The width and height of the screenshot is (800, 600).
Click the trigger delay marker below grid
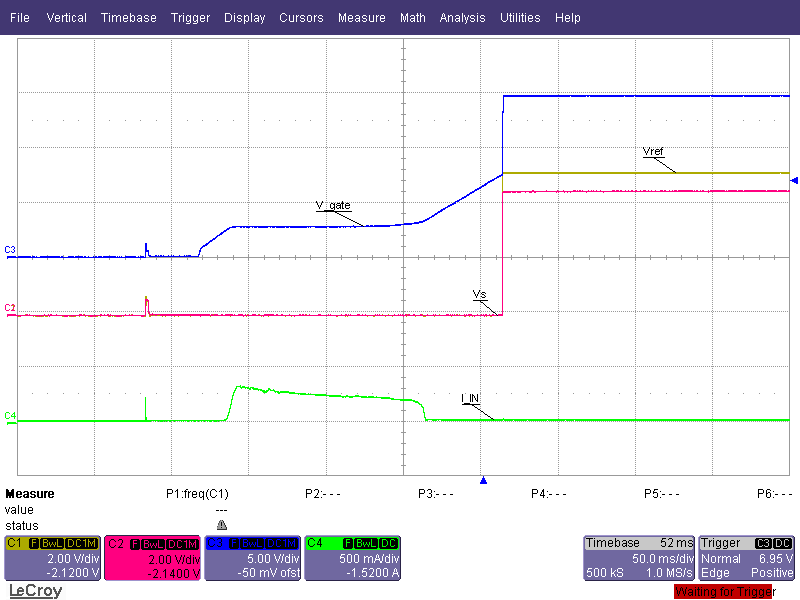pyautogui.click(x=483, y=481)
